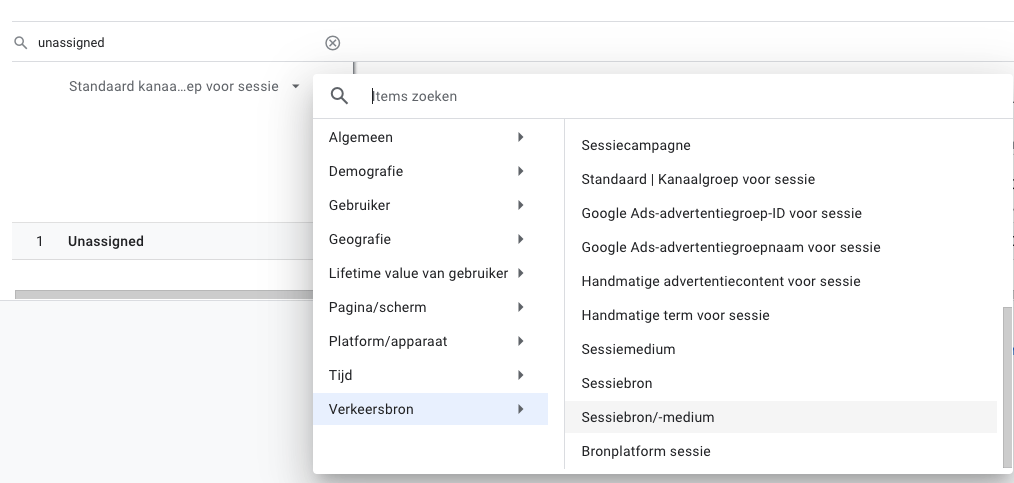Select the Sessiebron/-medium option
Screen dimensions: 1014x483
pyautogui.click(x=648, y=417)
